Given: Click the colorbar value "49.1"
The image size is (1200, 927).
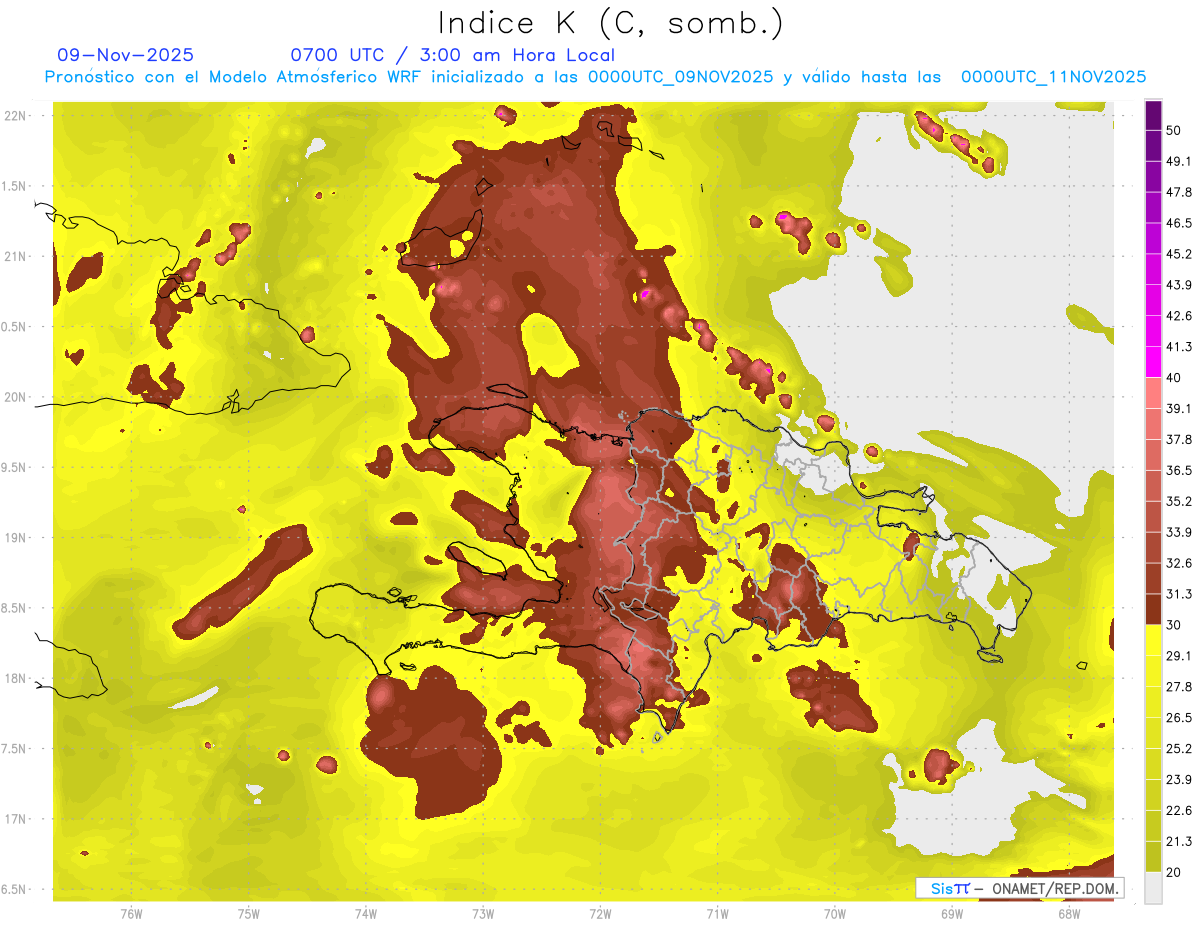Looking at the screenshot, I should tap(1178, 161).
